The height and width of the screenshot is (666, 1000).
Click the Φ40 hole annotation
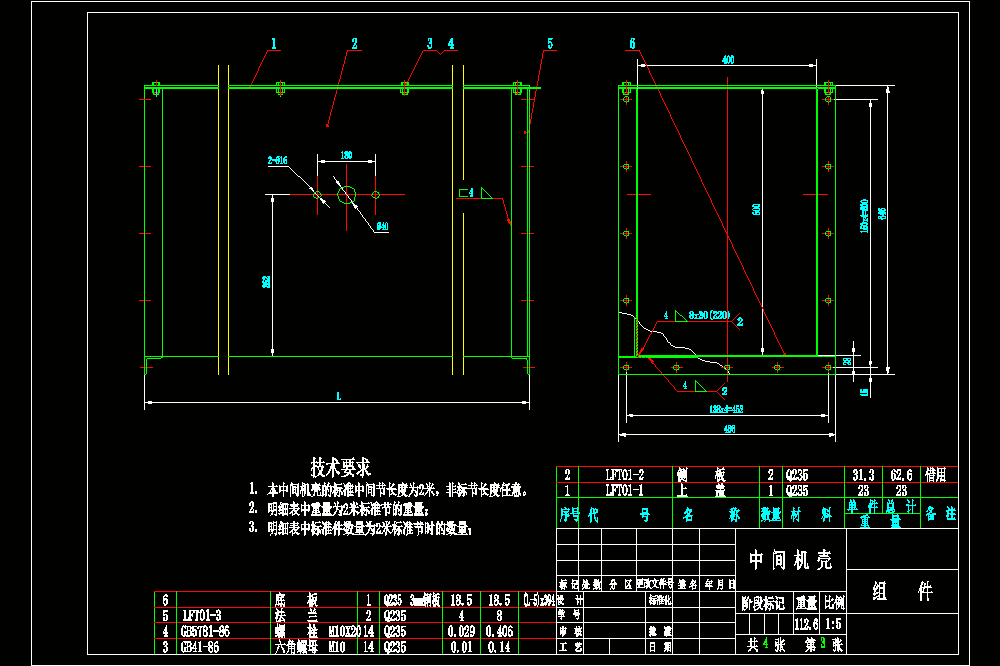pyautogui.click(x=382, y=226)
